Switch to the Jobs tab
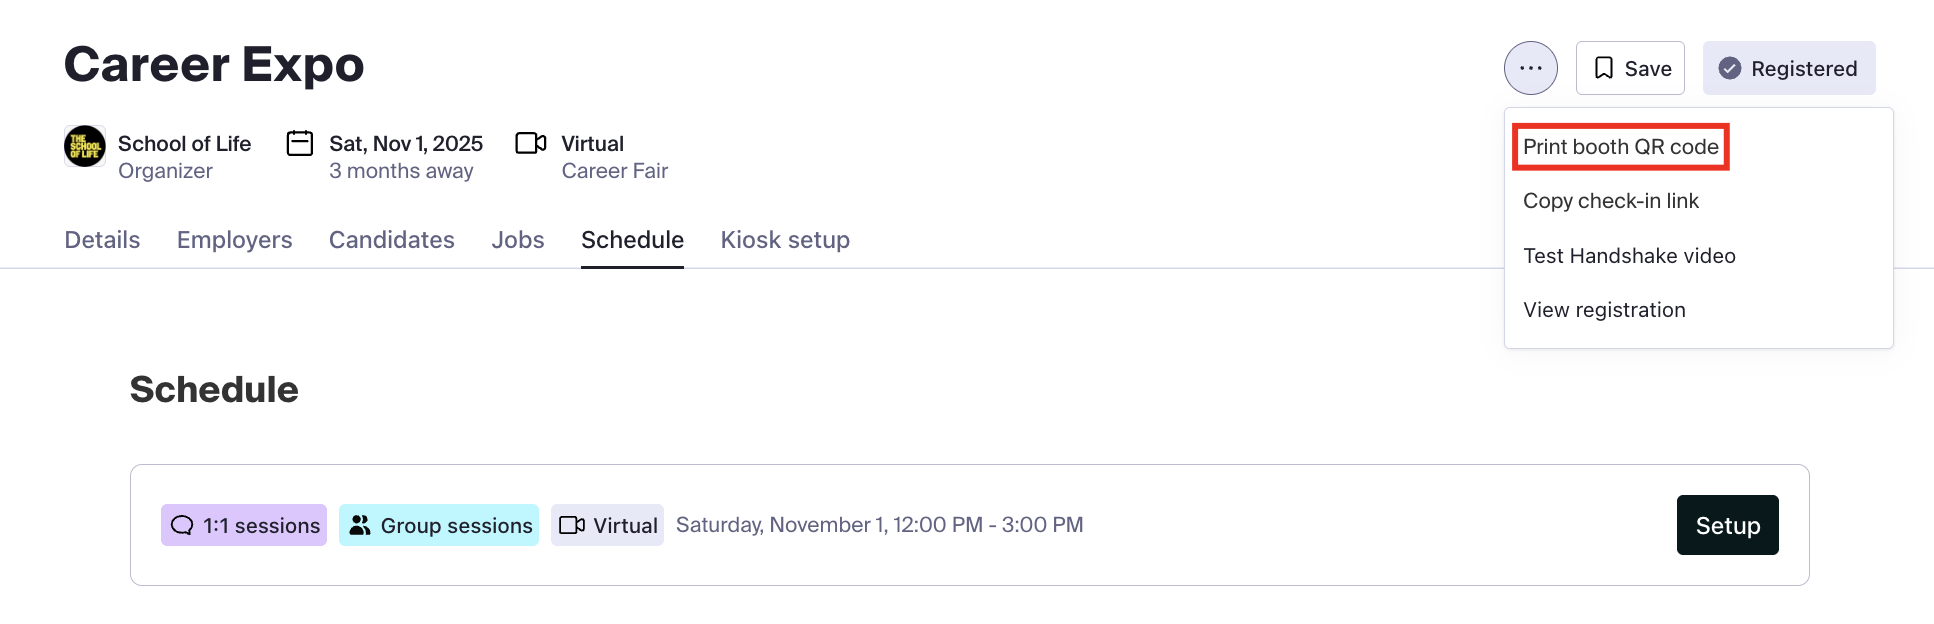The width and height of the screenshot is (1934, 624). point(518,240)
